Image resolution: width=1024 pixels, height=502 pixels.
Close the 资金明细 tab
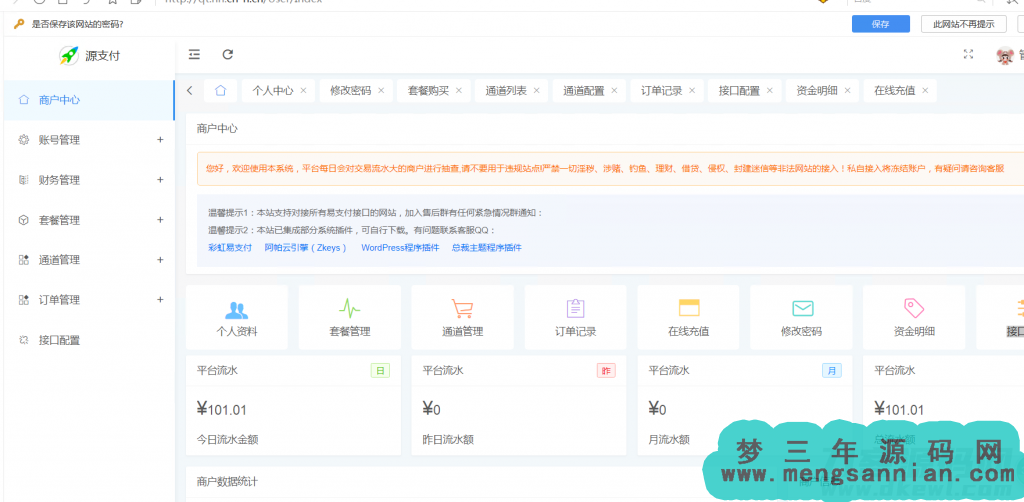(848, 91)
